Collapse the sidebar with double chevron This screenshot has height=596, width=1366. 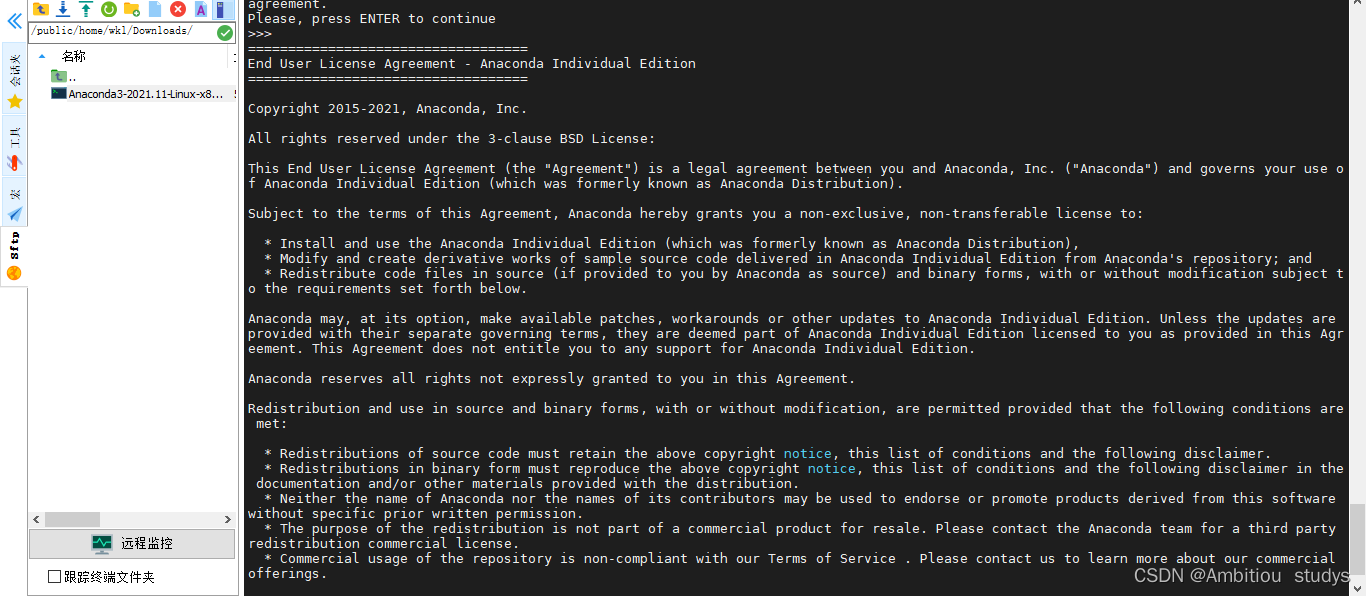(14, 20)
